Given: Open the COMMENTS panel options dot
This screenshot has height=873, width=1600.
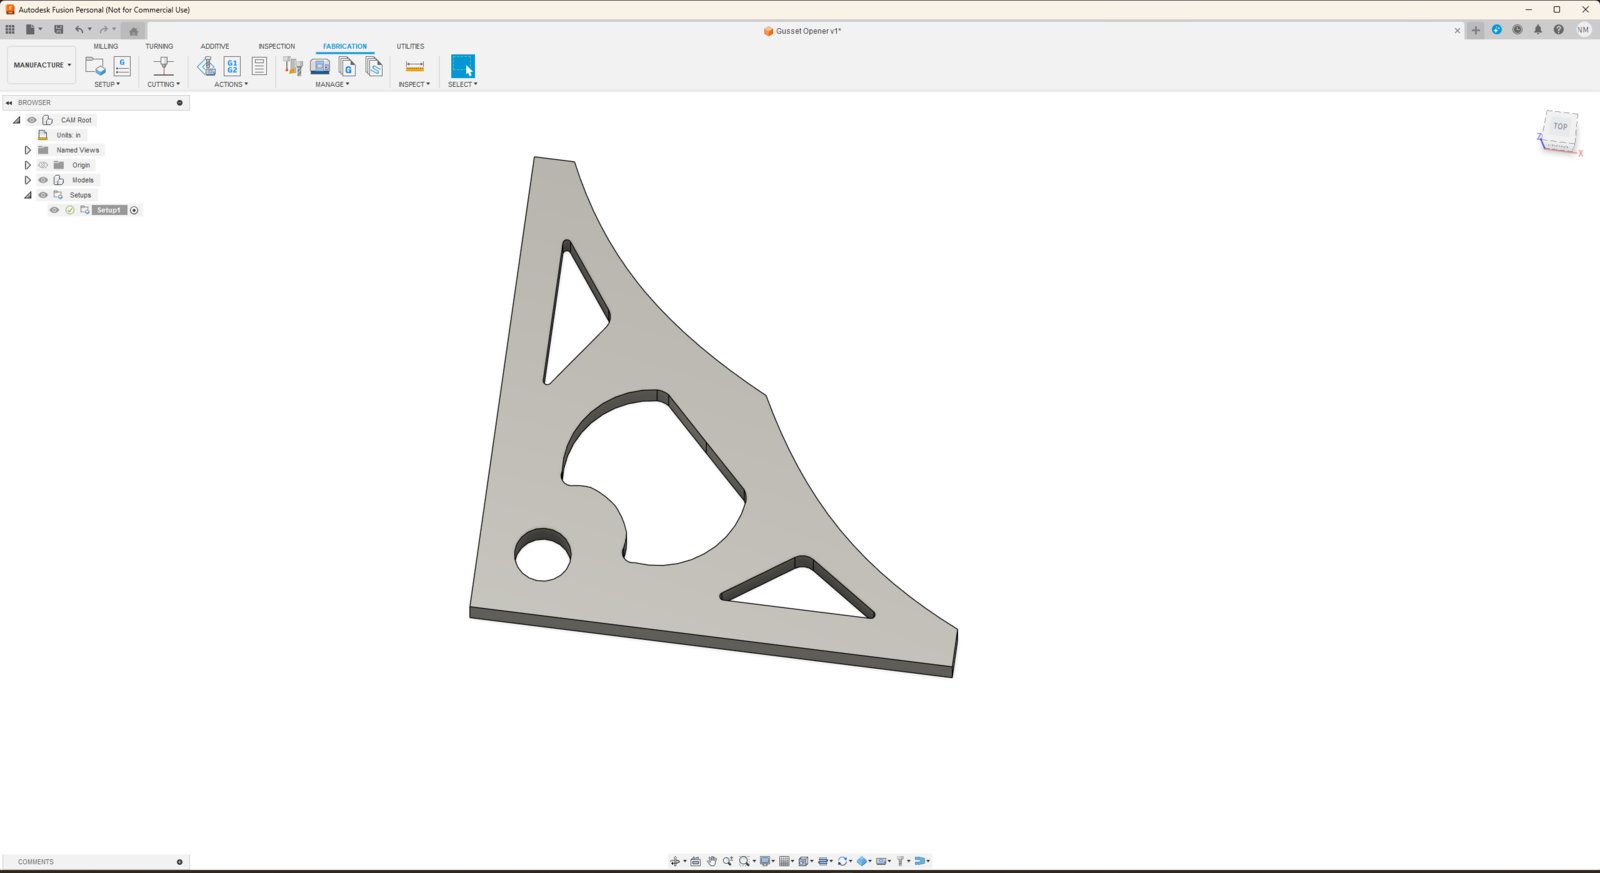Looking at the screenshot, I should (180, 862).
